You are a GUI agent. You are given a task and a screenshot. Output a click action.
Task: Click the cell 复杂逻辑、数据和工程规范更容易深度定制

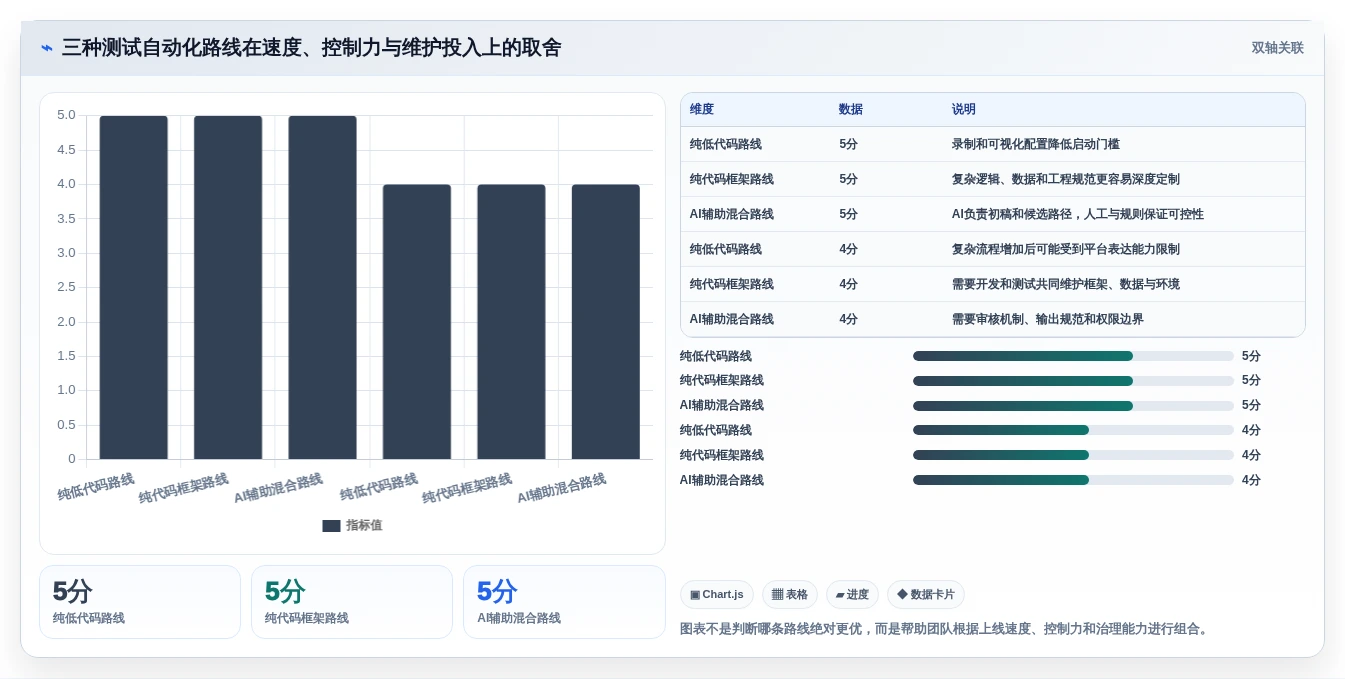(1066, 180)
